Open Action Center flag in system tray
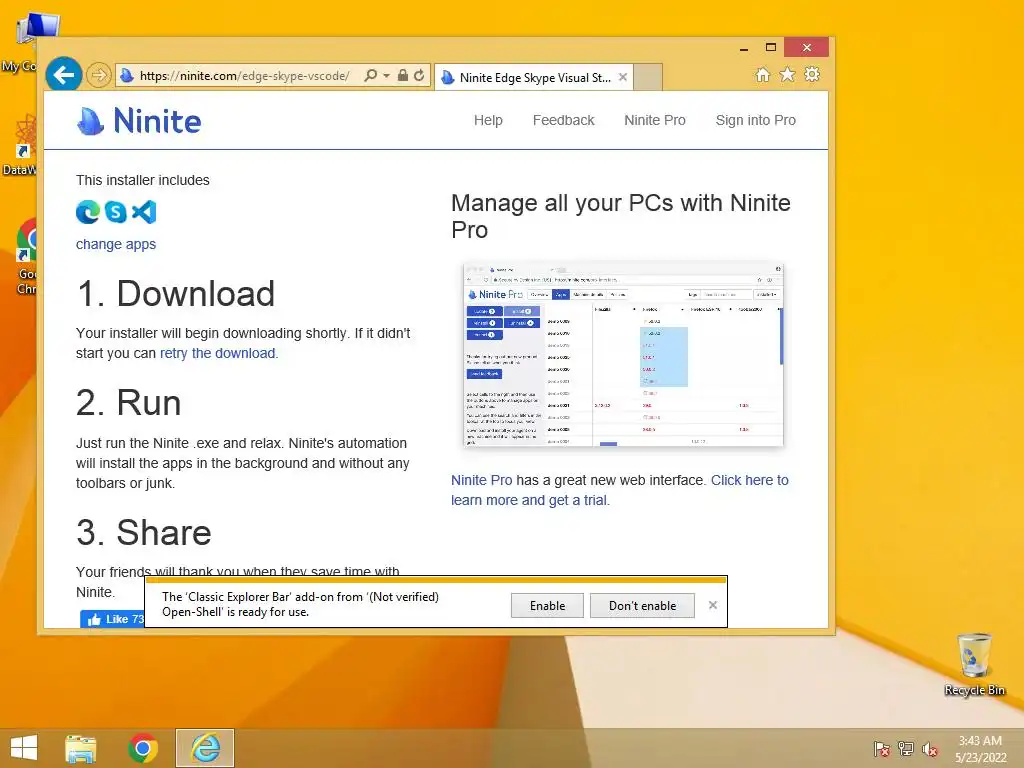Image resolution: width=1024 pixels, height=768 pixels. (881, 749)
